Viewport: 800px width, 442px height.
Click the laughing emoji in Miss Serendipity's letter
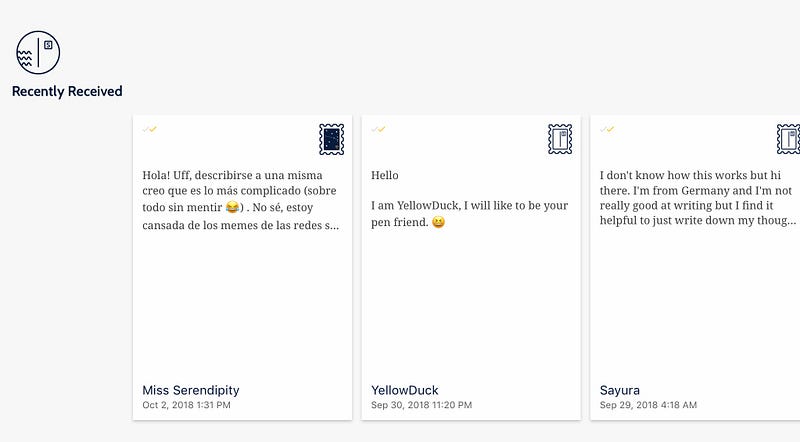click(x=233, y=207)
